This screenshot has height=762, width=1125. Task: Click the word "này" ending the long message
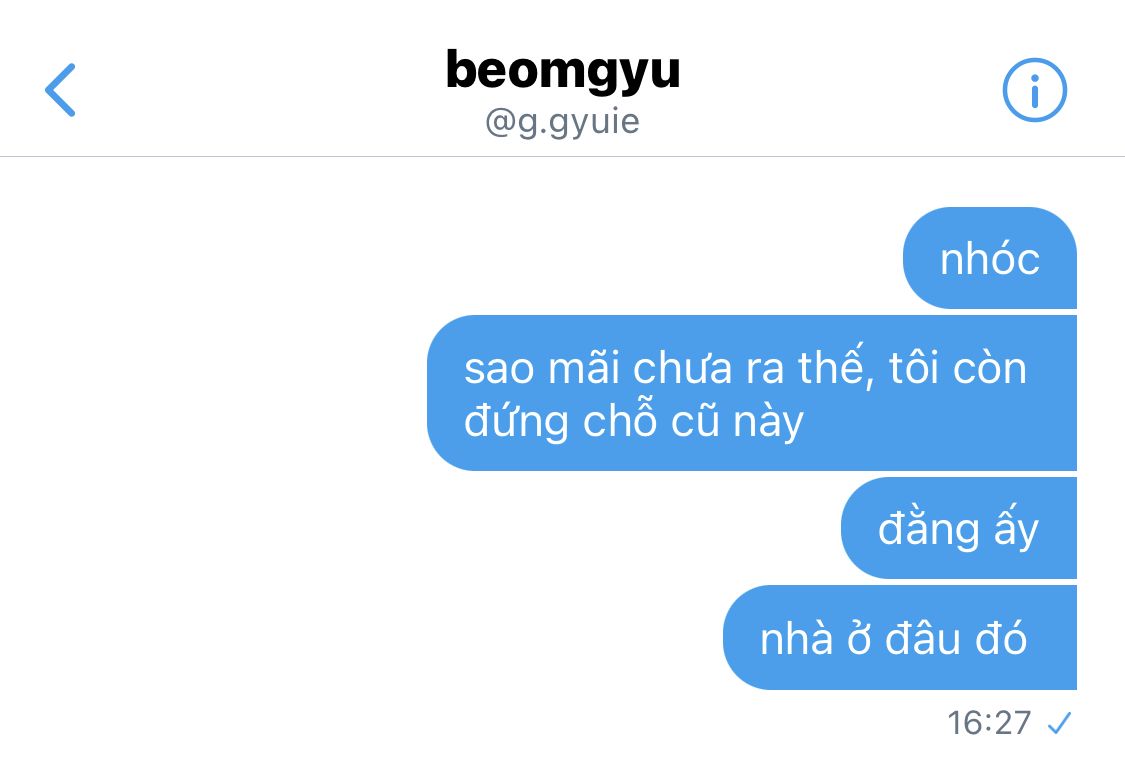click(768, 422)
